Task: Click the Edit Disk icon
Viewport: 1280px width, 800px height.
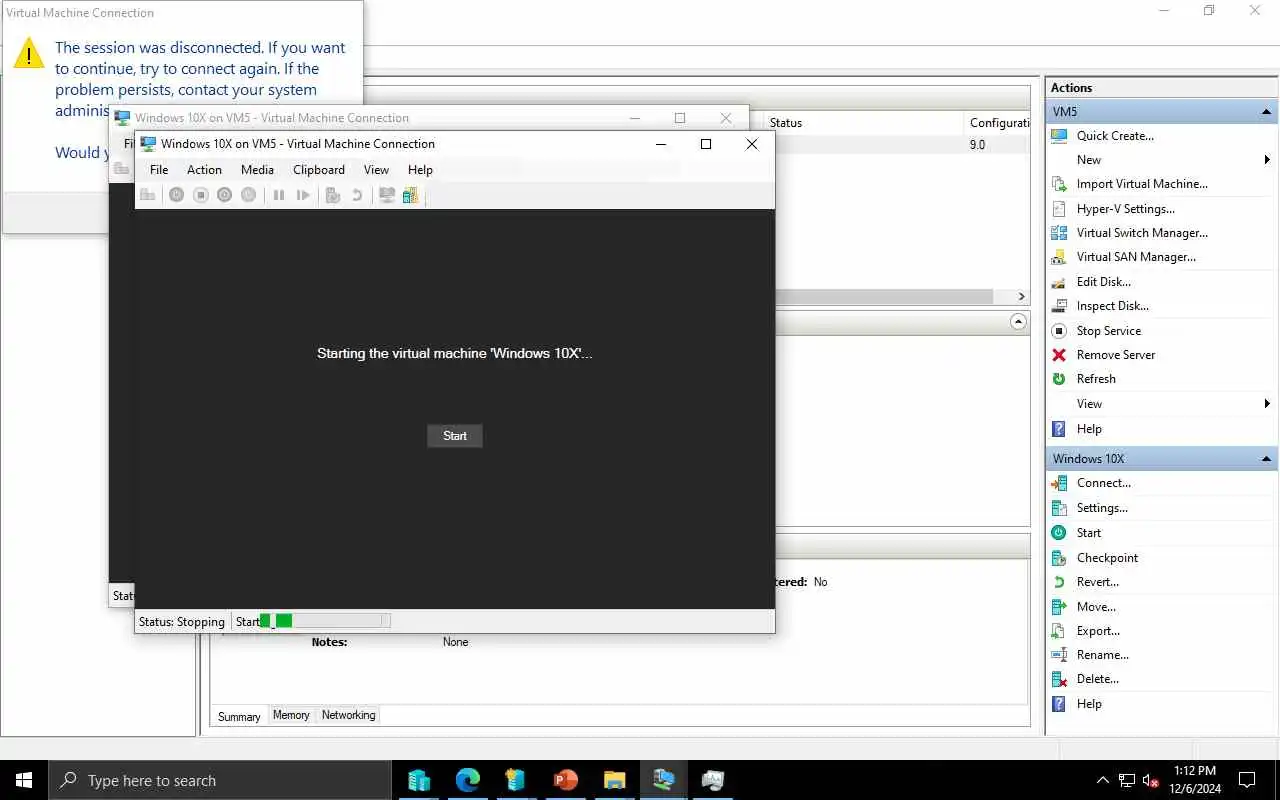Action: pyautogui.click(x=1059, y=282)
